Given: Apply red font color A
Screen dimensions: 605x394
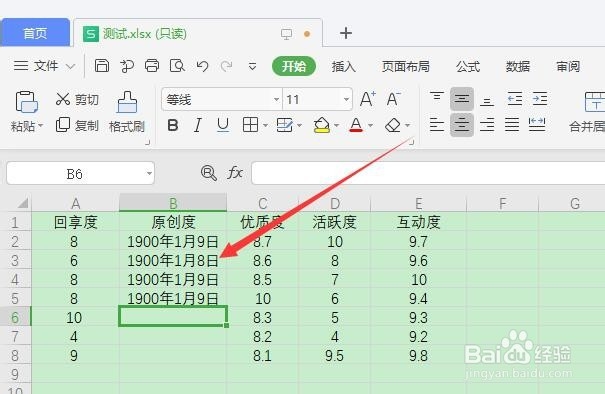Looking at the screenshot, I should [356, 125].
